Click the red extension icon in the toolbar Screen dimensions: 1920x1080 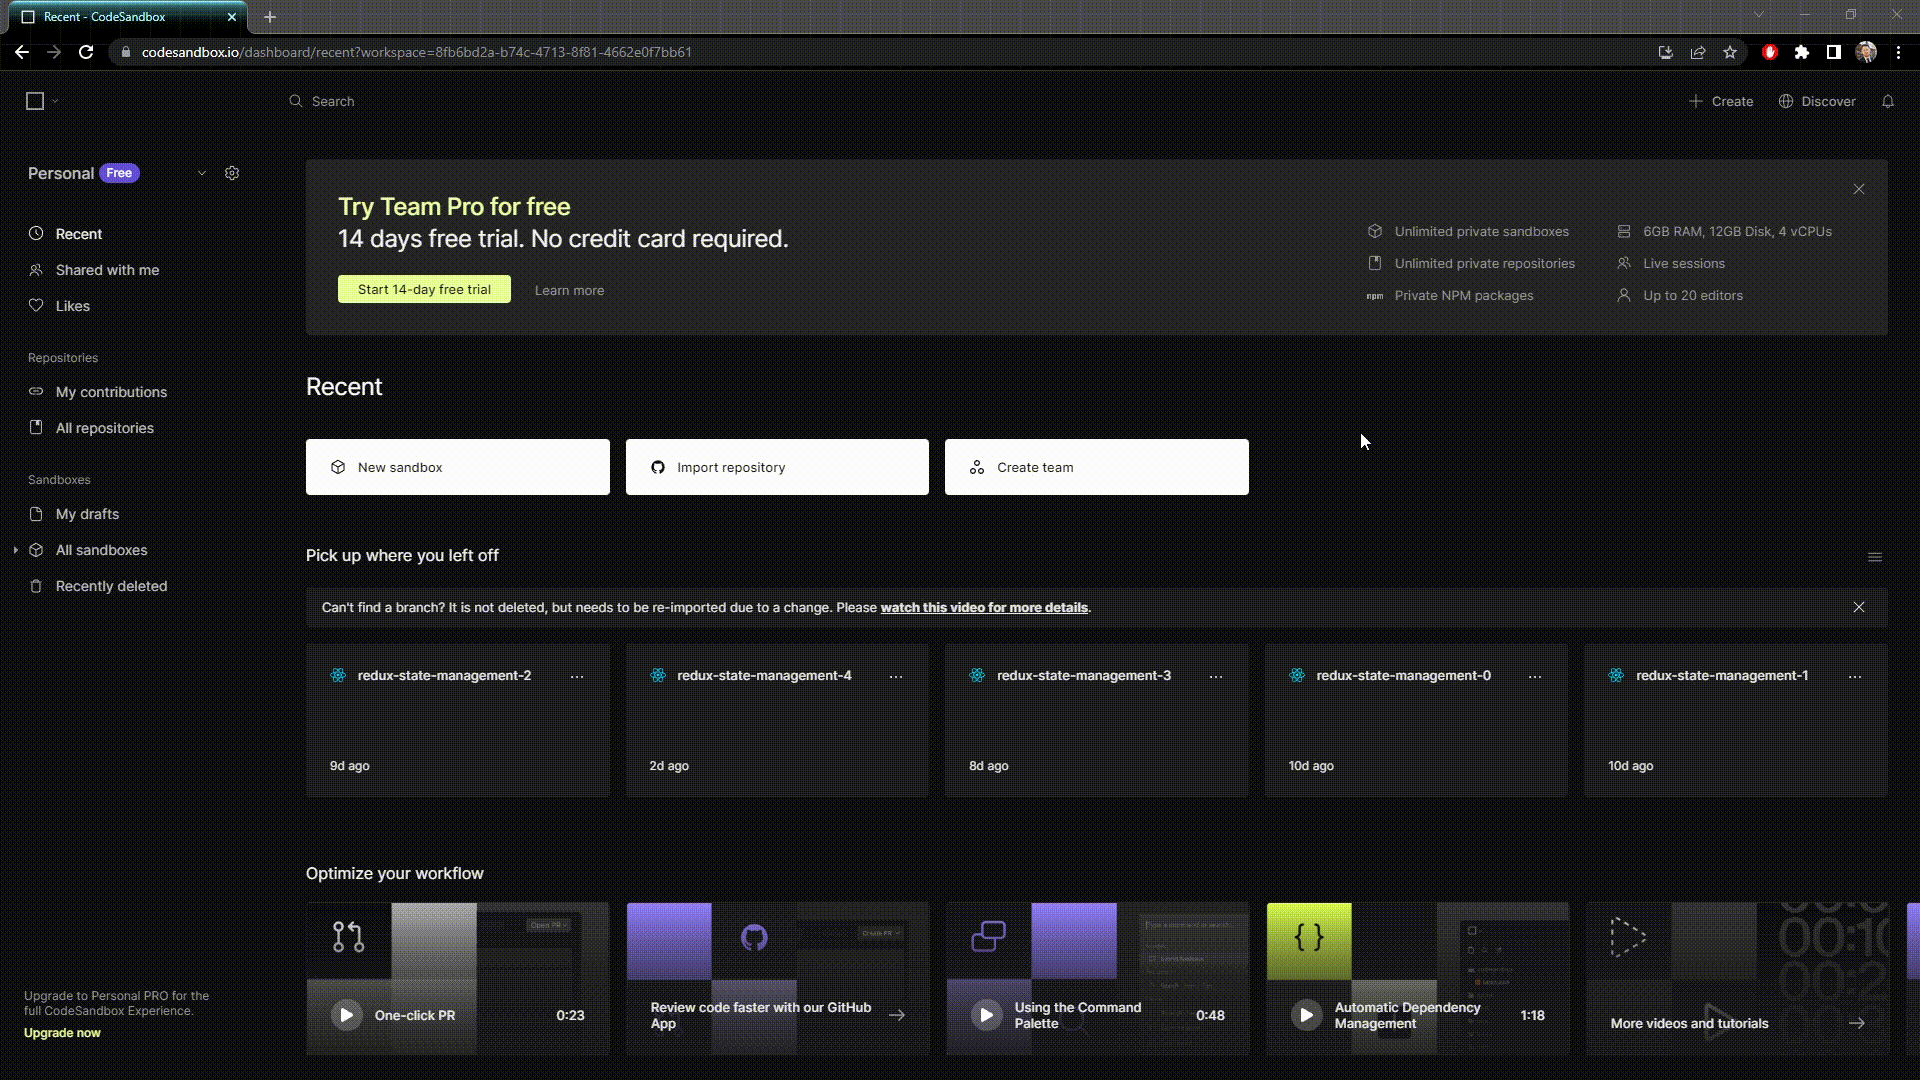pyautogui.click(x=1770, y=52)
